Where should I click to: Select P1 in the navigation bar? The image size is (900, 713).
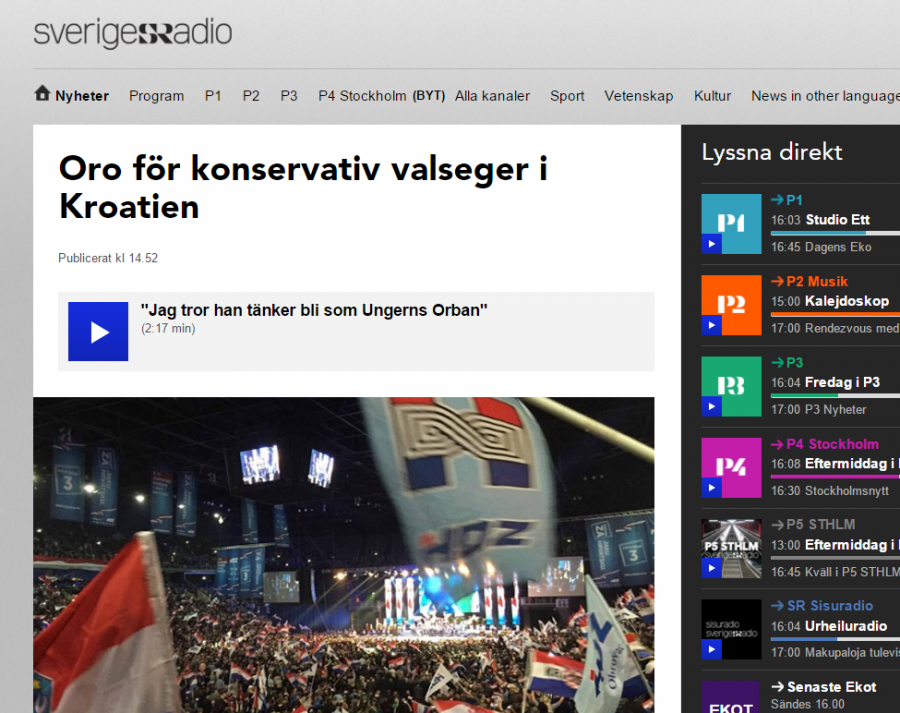pyautogui.click(x=213, y=96)
